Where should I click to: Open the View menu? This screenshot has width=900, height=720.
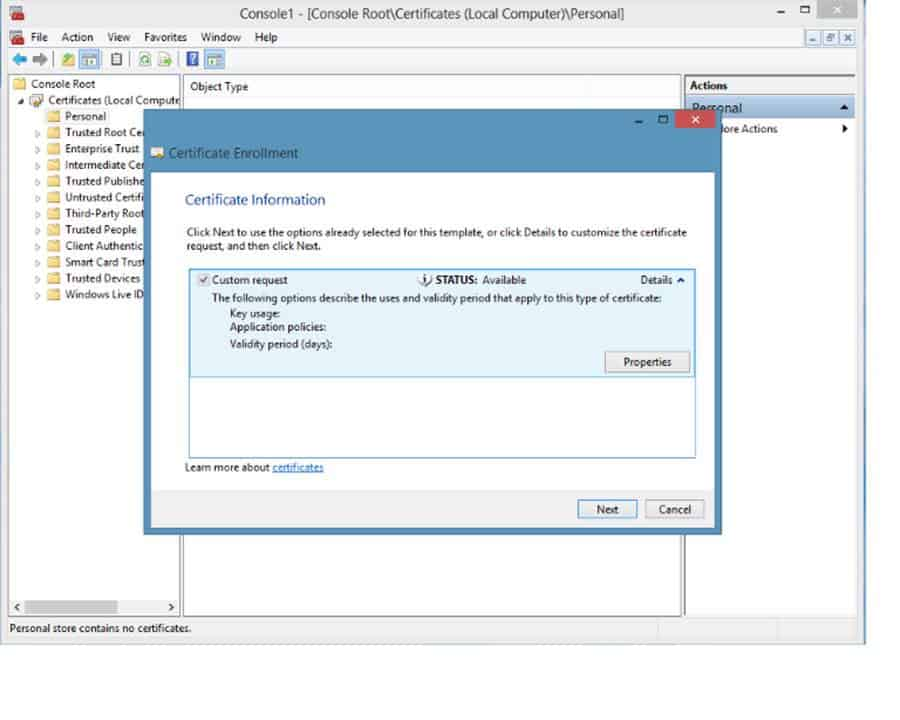coord(118,37)
